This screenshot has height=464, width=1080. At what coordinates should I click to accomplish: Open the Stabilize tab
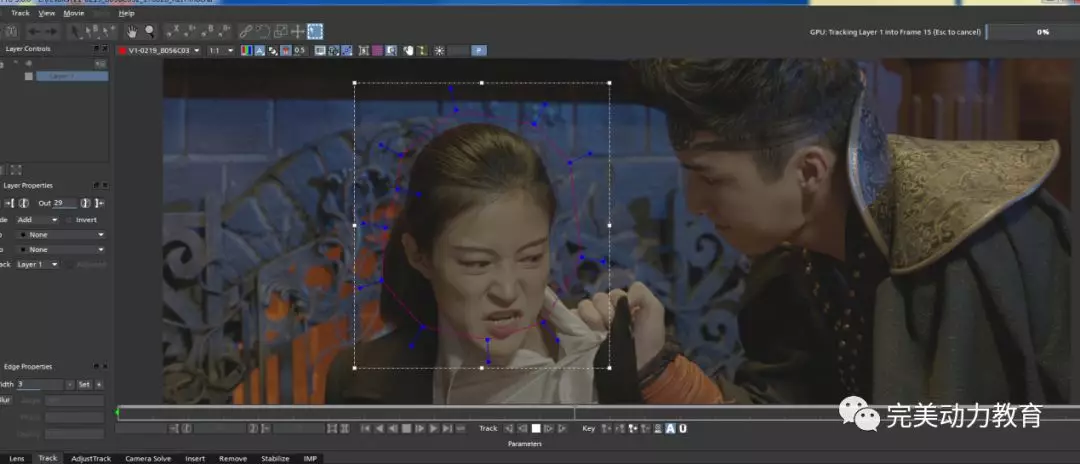tap(274, 458)
